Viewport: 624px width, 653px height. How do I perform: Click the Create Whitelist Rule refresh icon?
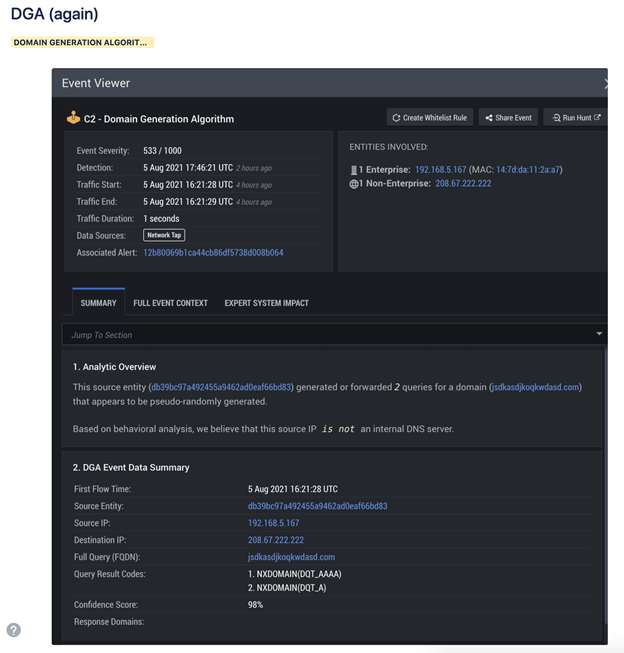click(x=396, y=118)
